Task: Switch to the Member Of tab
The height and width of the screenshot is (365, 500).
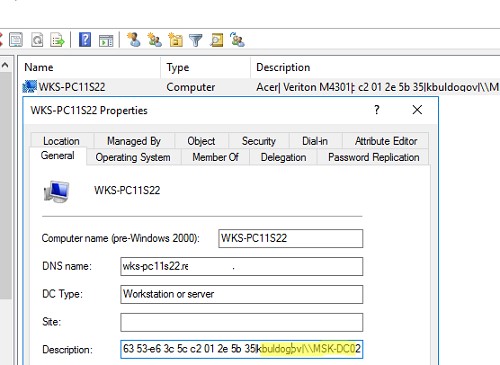Action: tap(215, 157)
